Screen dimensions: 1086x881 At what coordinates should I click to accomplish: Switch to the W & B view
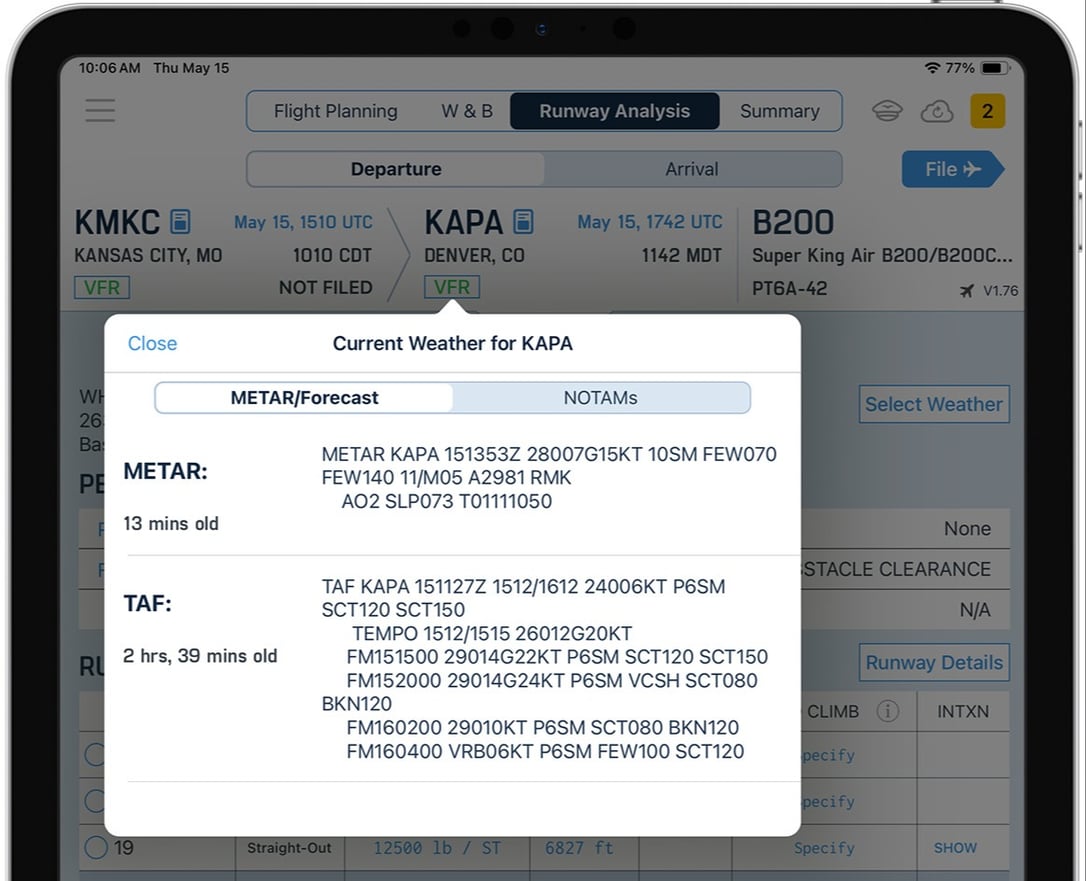(x=466, y=111)
